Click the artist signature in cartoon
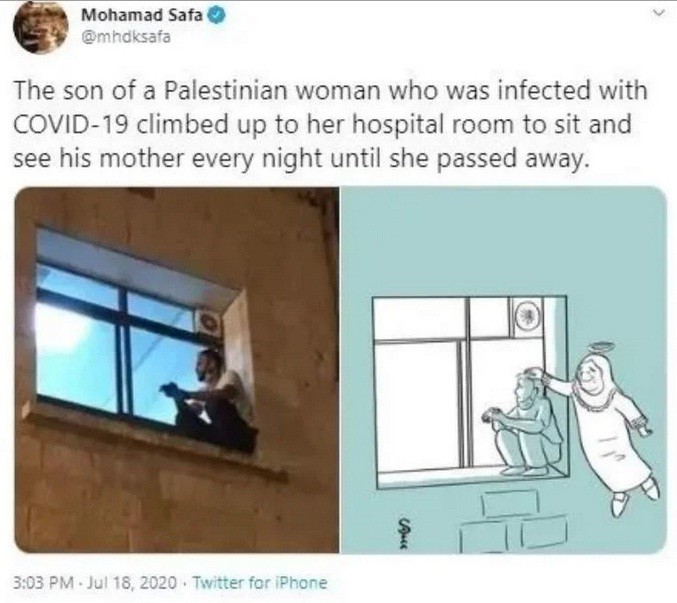This screenshot has height=603, width=677. 402,534
